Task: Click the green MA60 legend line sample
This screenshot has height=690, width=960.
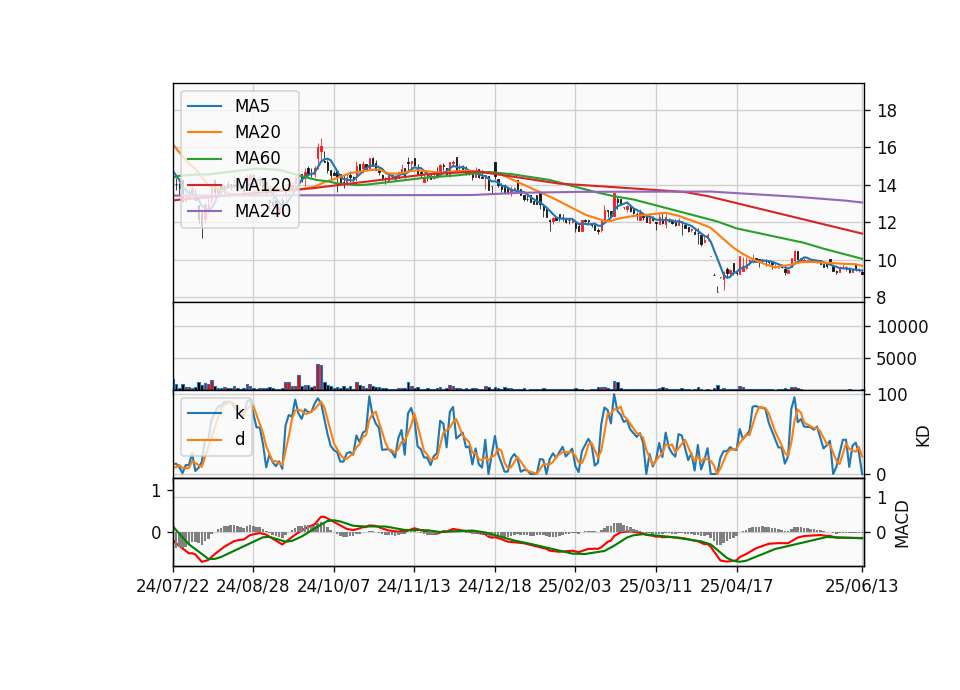Action: (204, 159)
